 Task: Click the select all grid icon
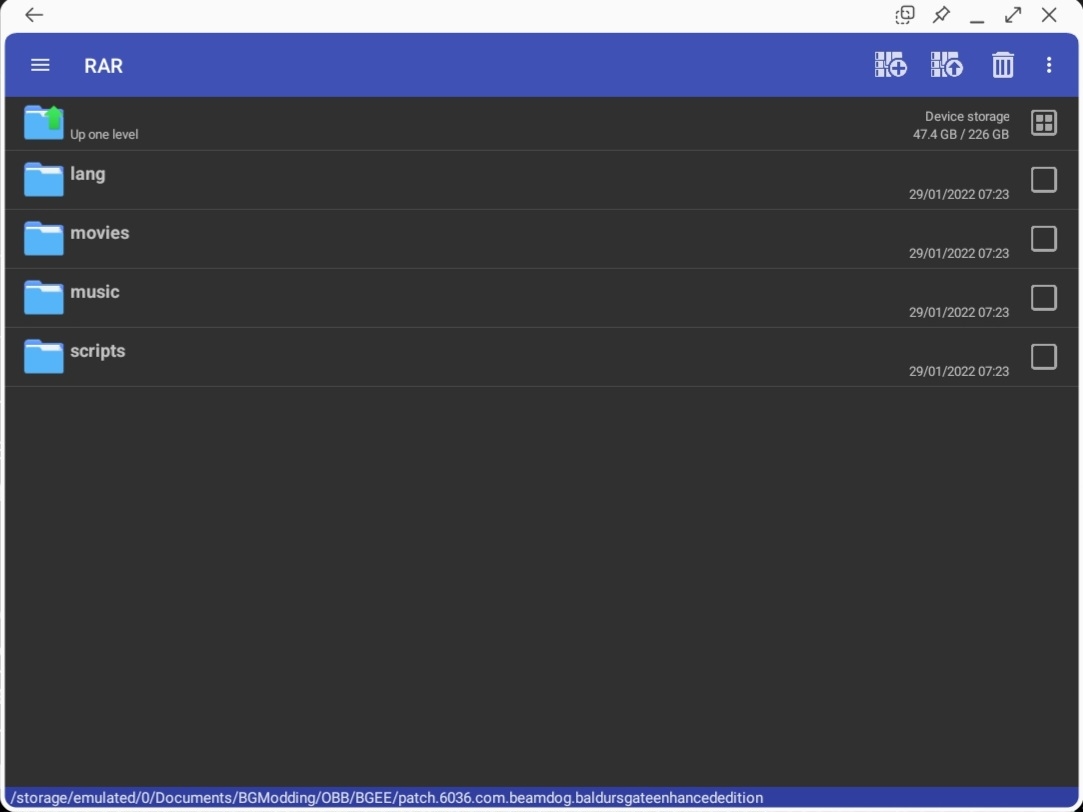[x=1043, y=123]
